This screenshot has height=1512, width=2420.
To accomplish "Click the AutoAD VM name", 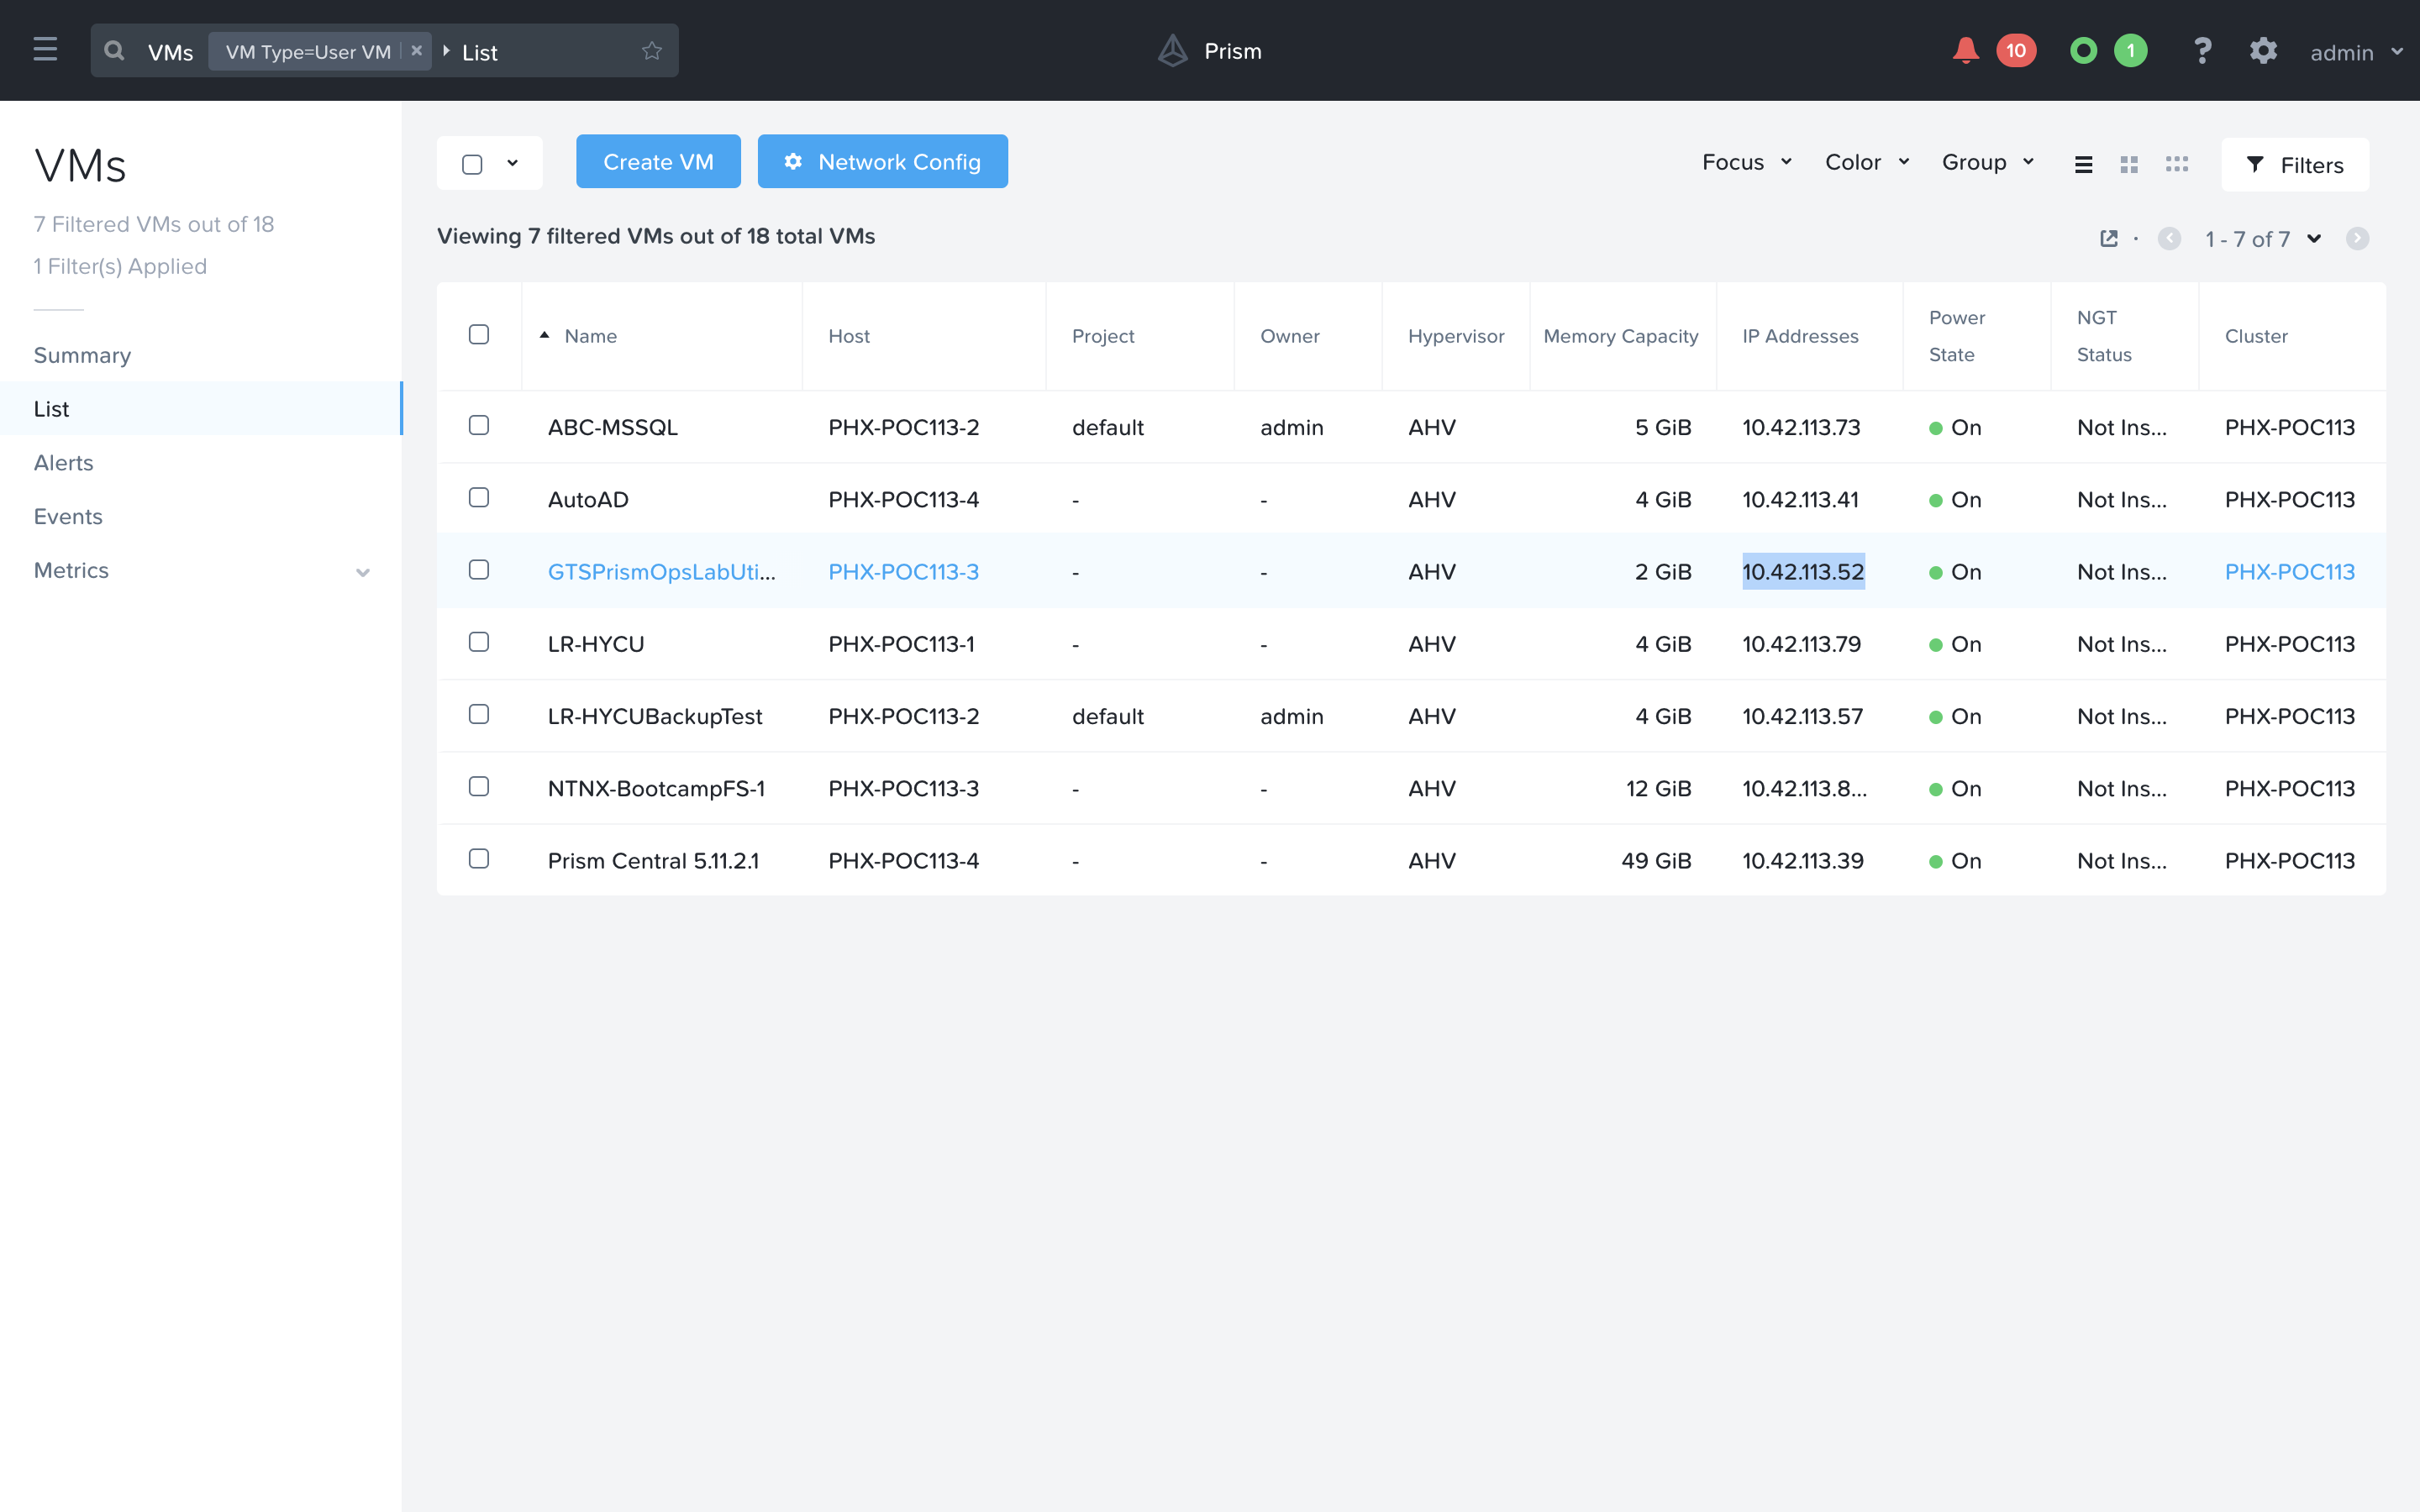I will point(588,500).
